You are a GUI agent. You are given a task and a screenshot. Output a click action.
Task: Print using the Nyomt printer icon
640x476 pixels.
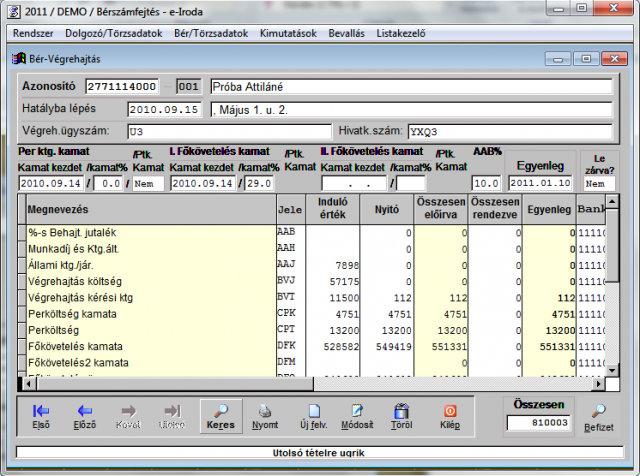pos(265,415)
